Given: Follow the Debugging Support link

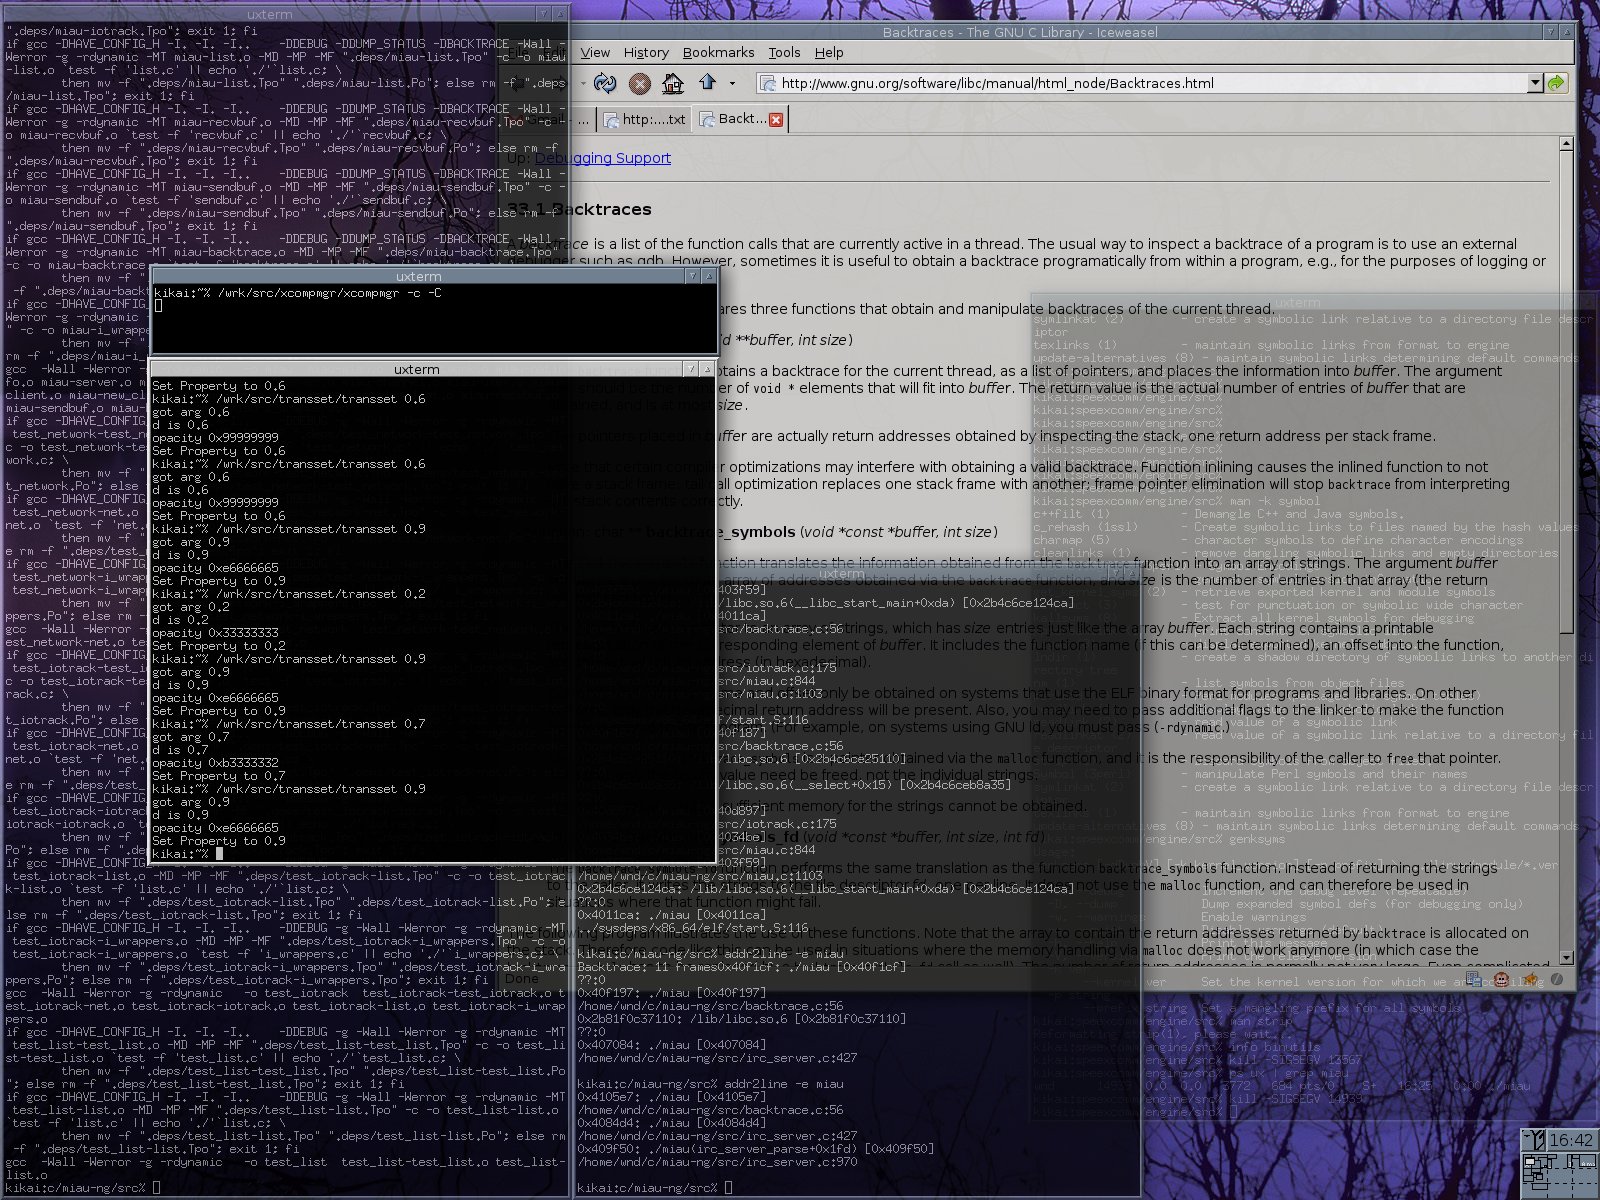Looking at the screenshot, I should tap(602, 158).
